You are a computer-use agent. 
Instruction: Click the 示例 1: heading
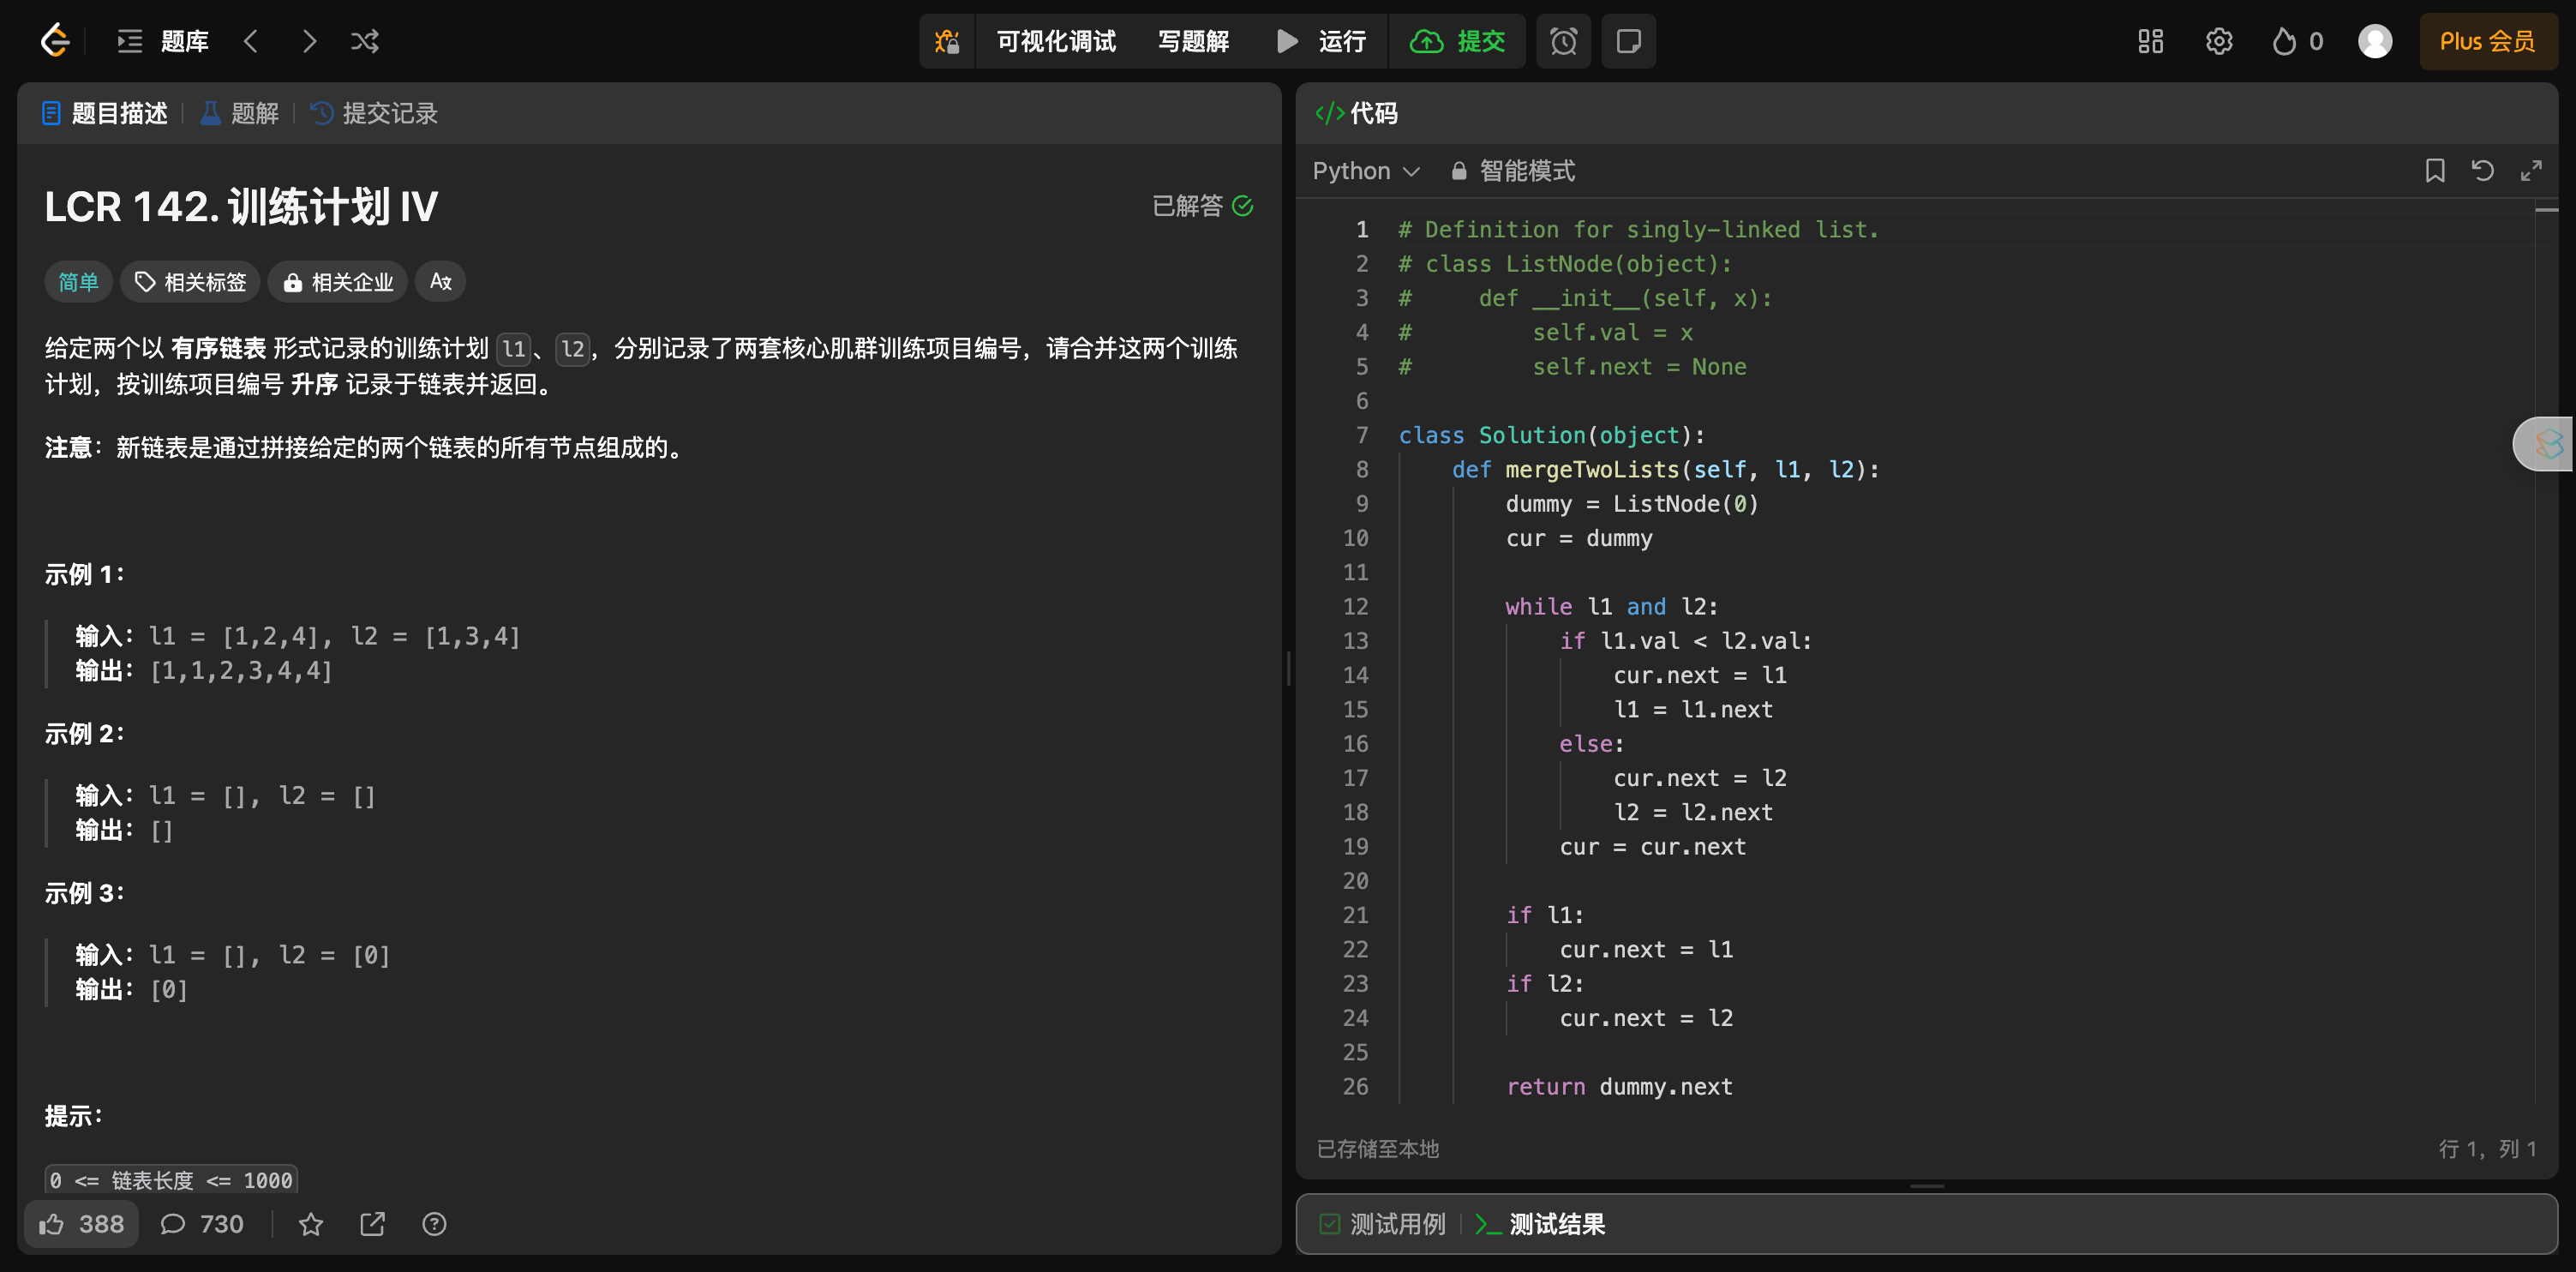pyautogui.click(x=84, y=574)
